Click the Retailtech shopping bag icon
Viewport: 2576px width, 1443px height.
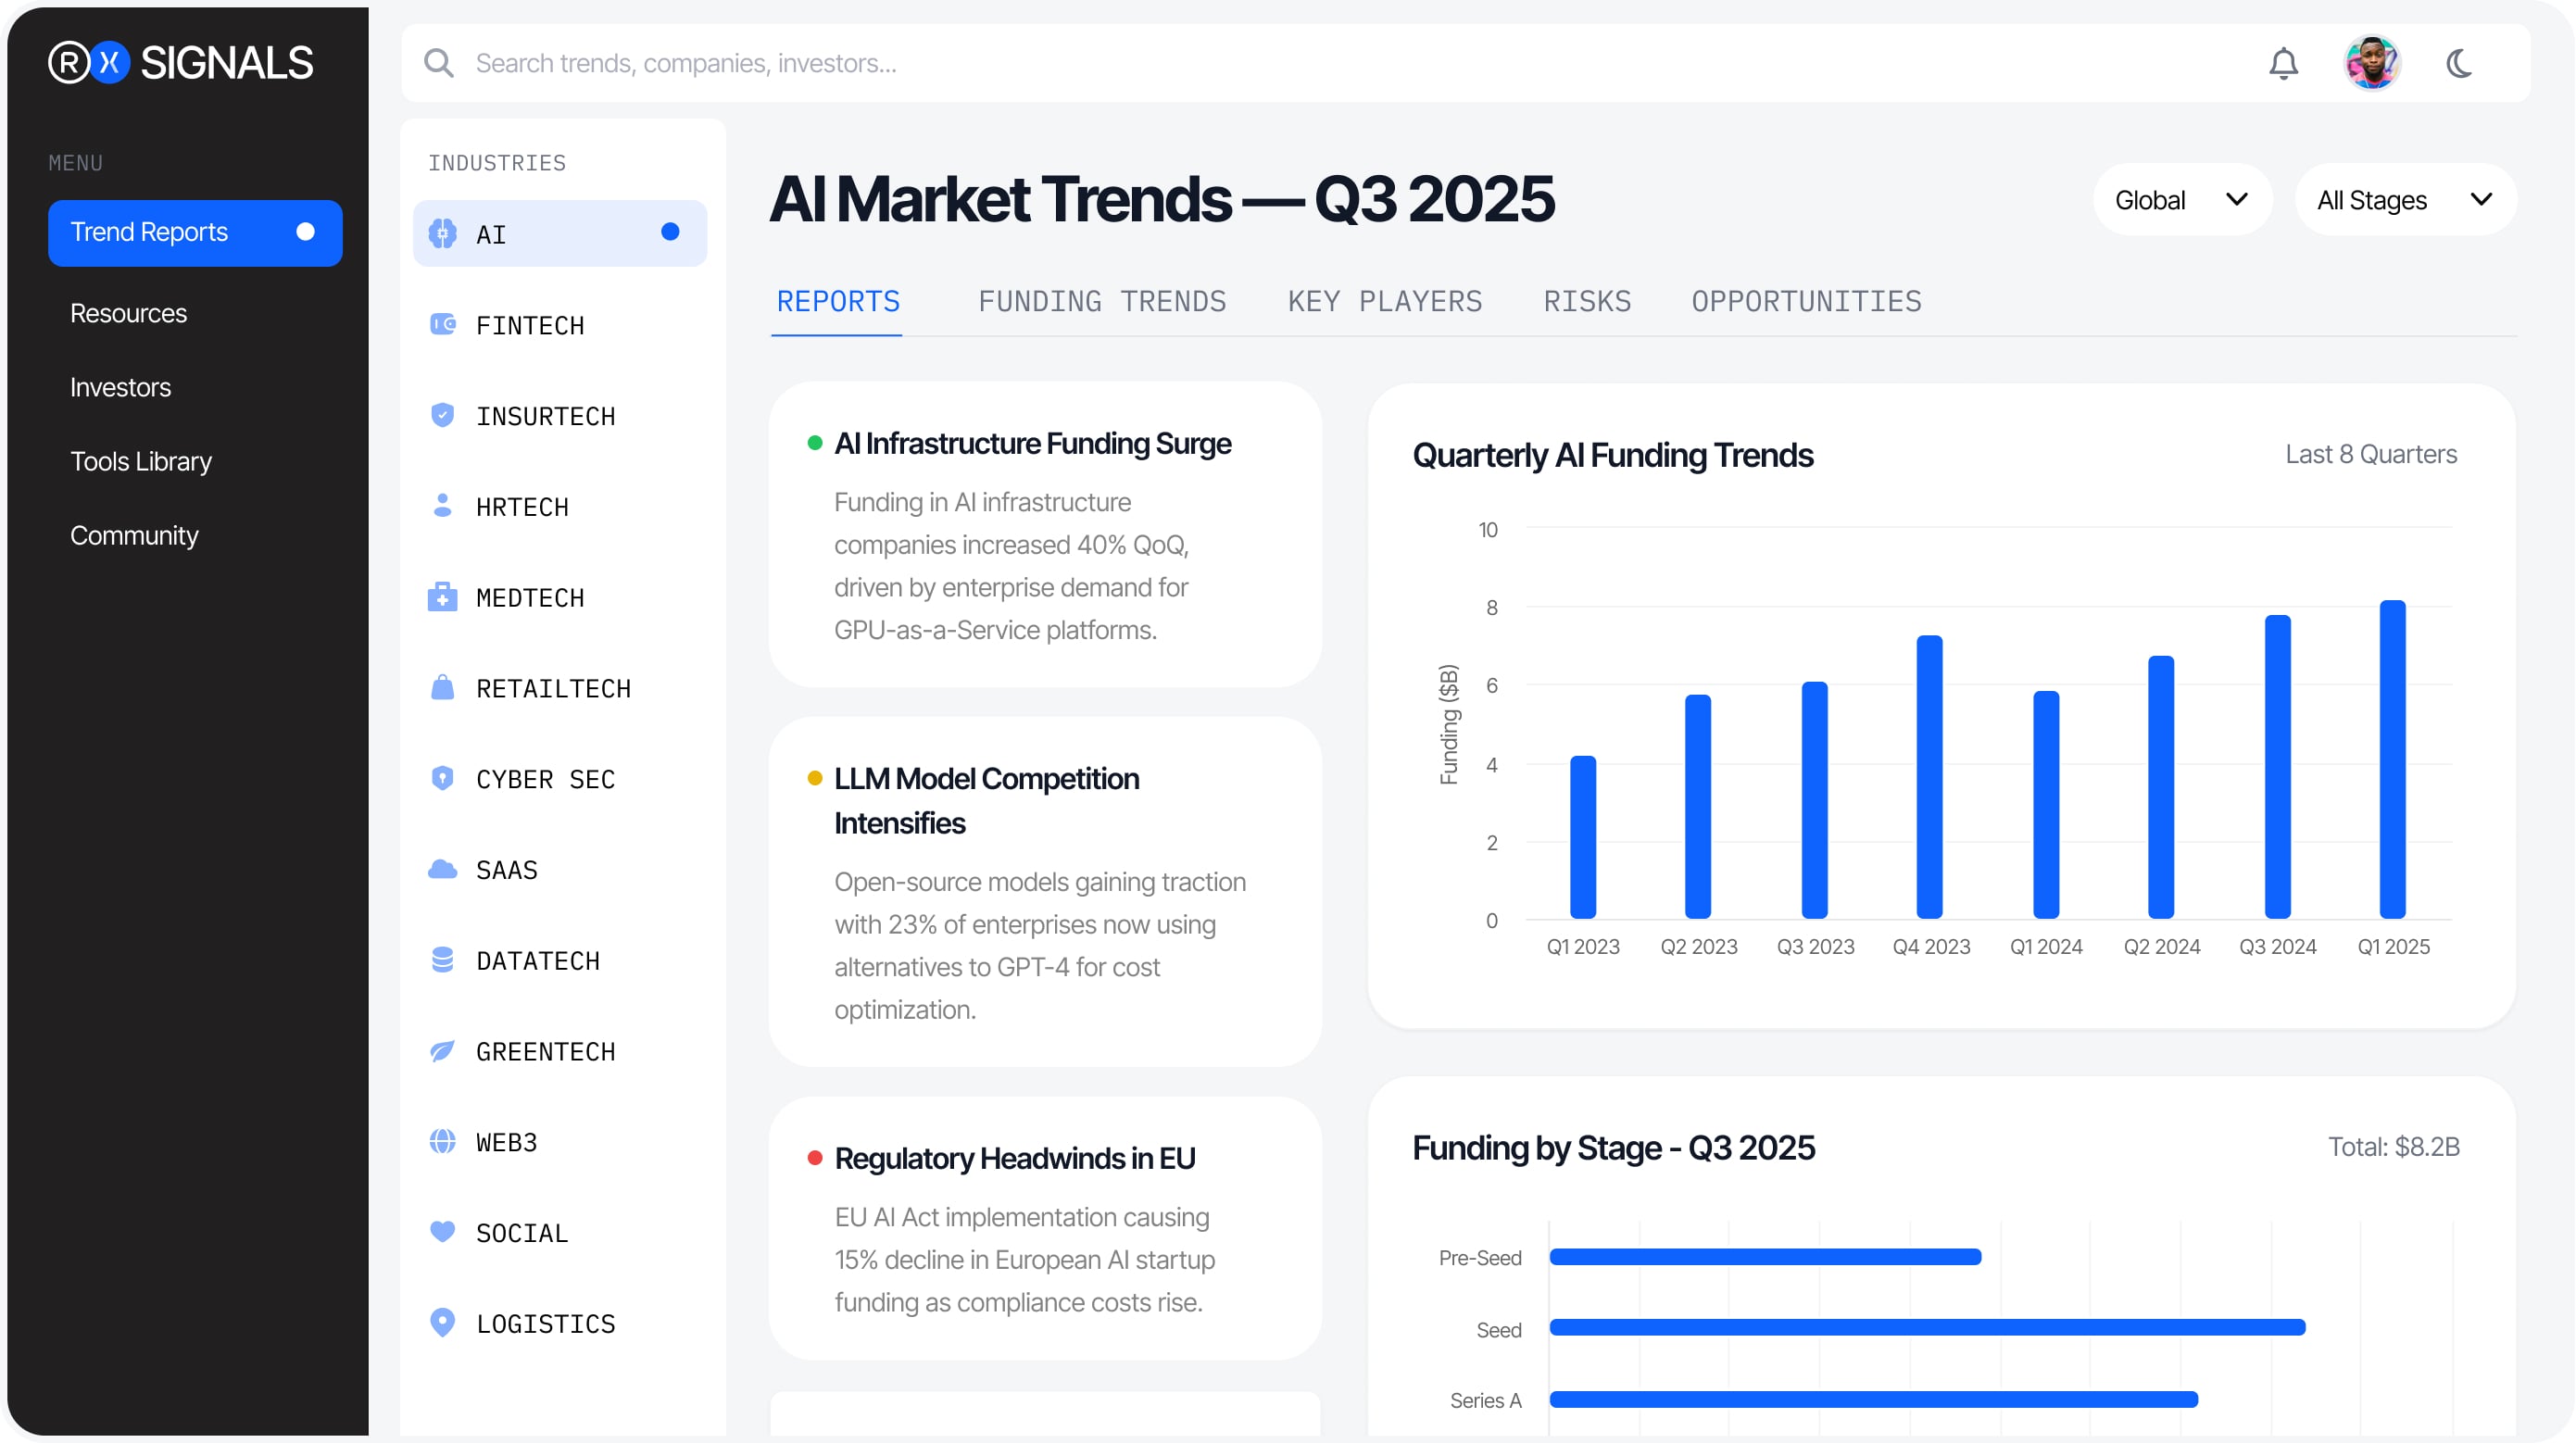pos(442,688)
